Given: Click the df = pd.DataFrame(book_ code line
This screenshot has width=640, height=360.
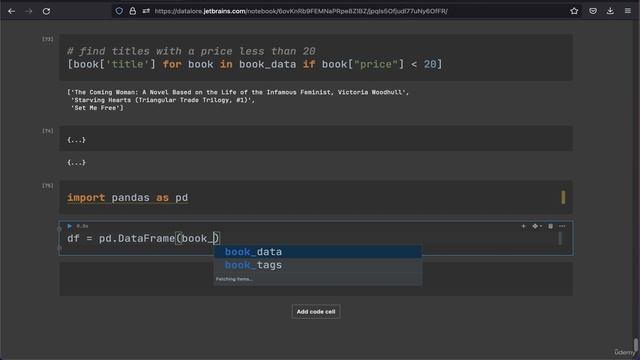Looking at the screenshot, I should (x=143, y=238).
